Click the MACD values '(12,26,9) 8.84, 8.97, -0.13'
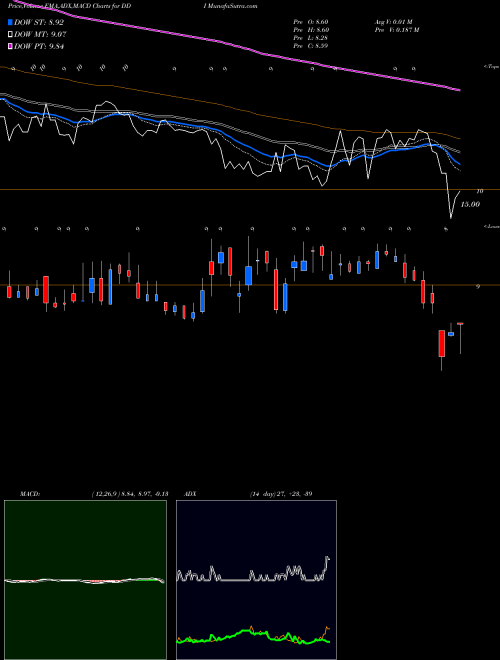Screen dimensions: 500x660 coord(130,494)
